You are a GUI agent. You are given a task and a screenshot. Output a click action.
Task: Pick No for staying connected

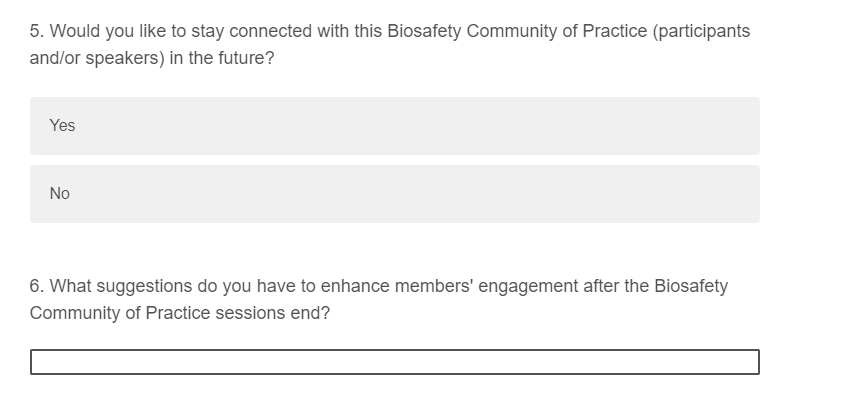coord(394,194)
